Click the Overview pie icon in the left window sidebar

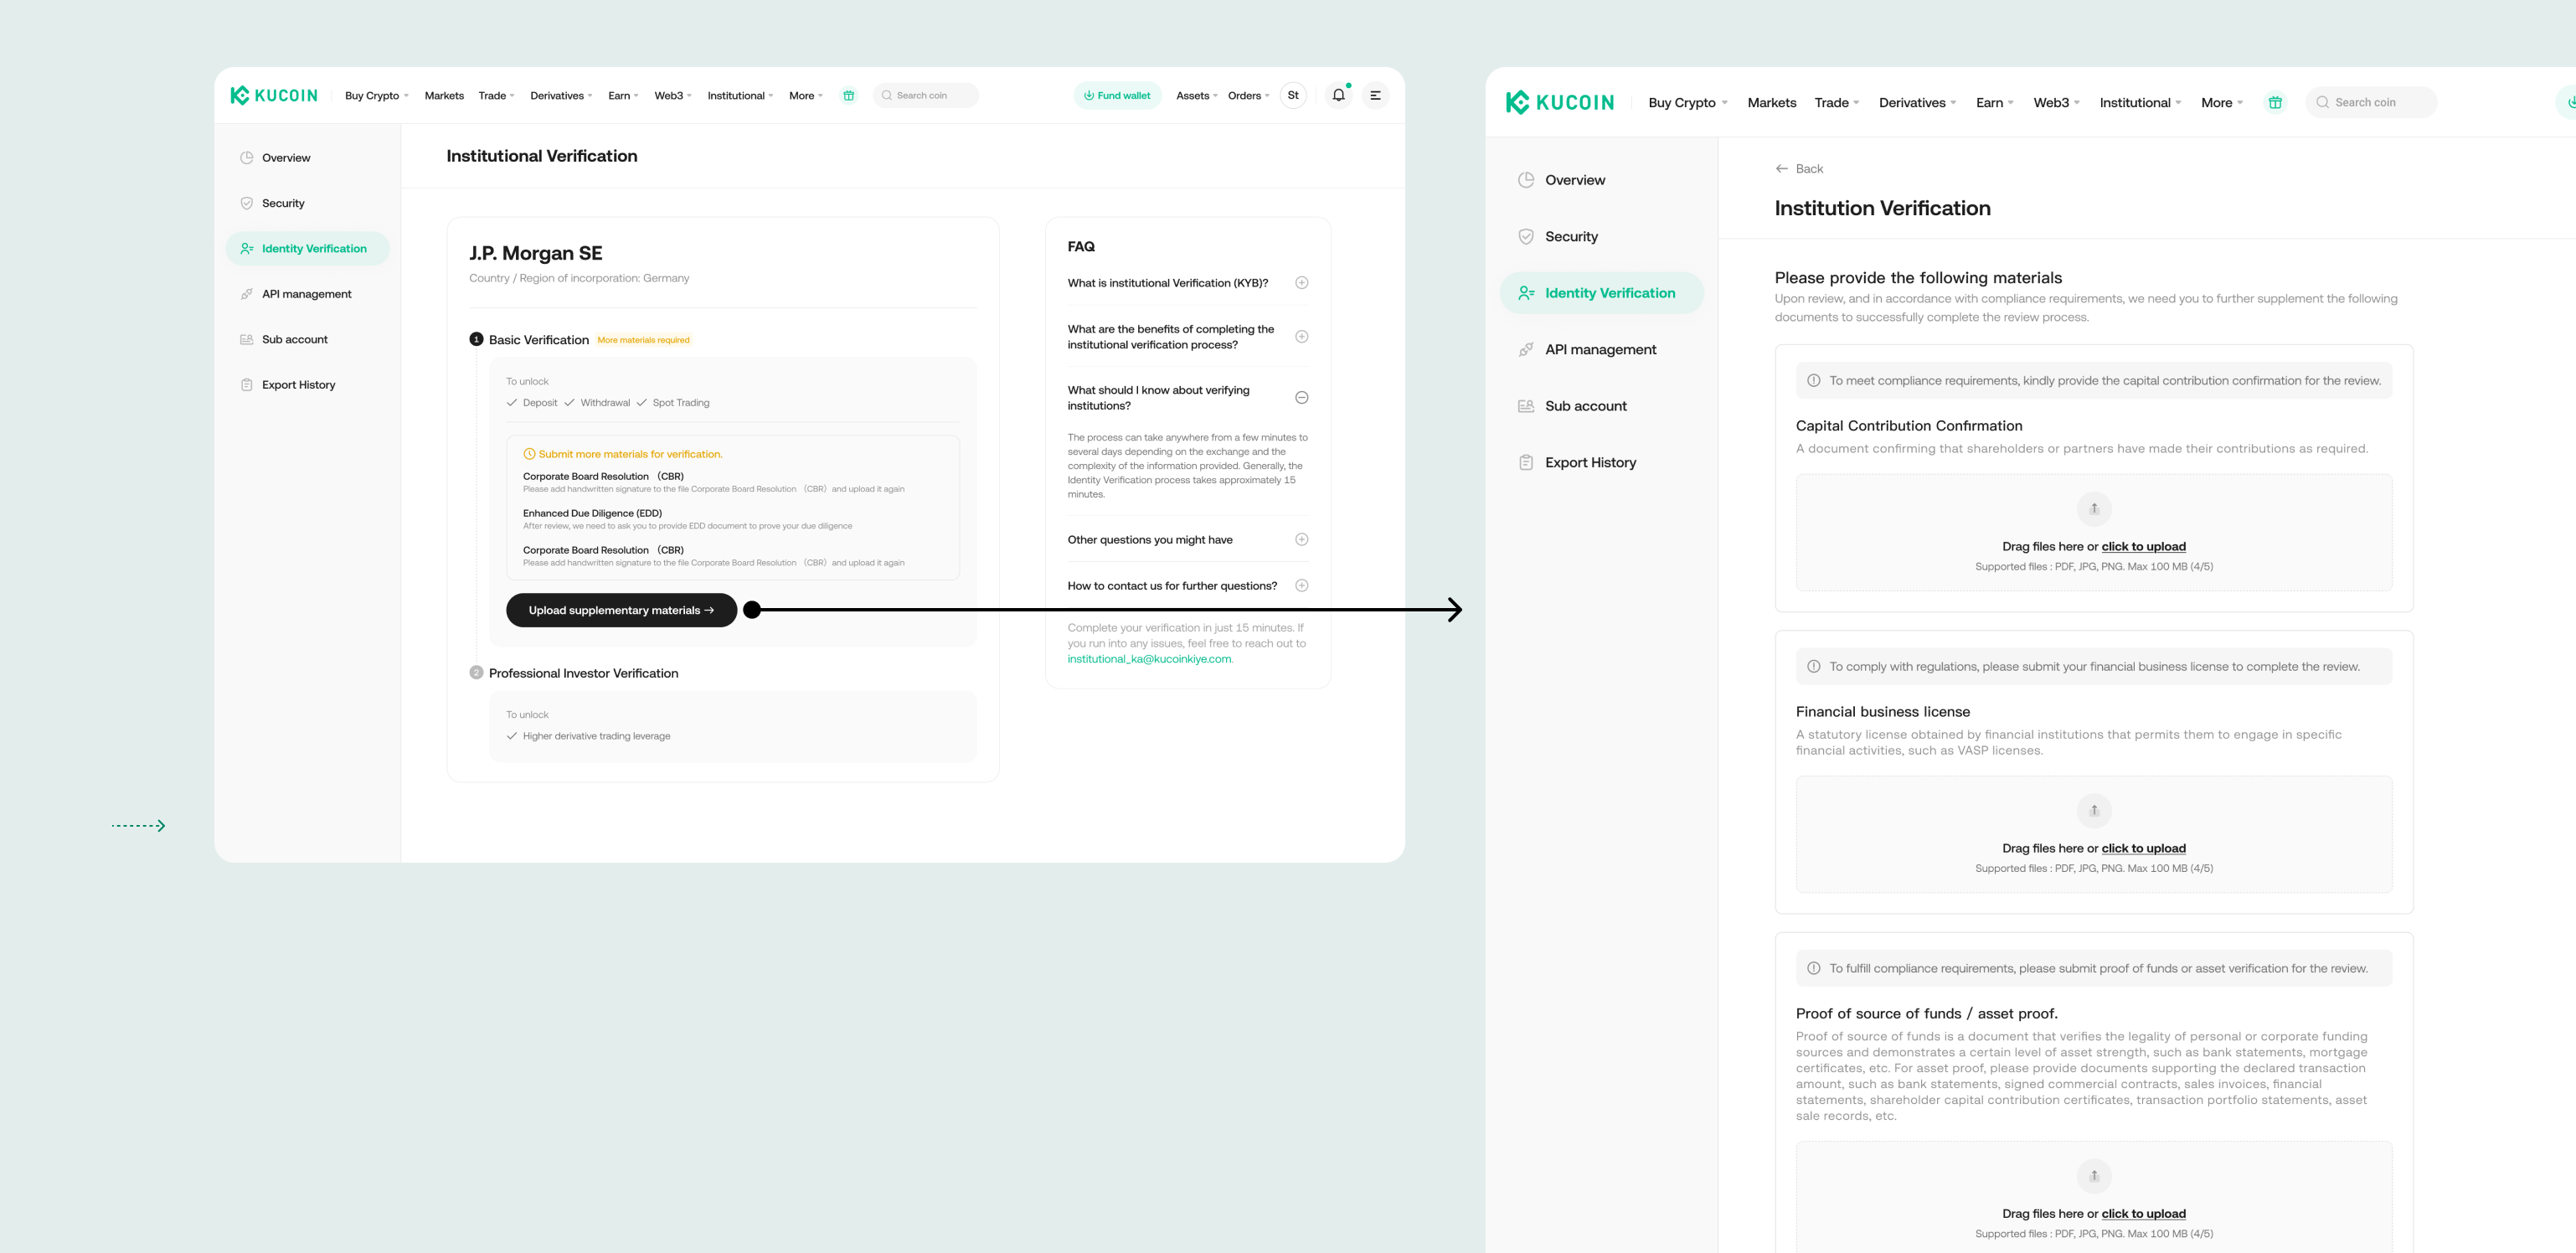(x=246, y=157)
